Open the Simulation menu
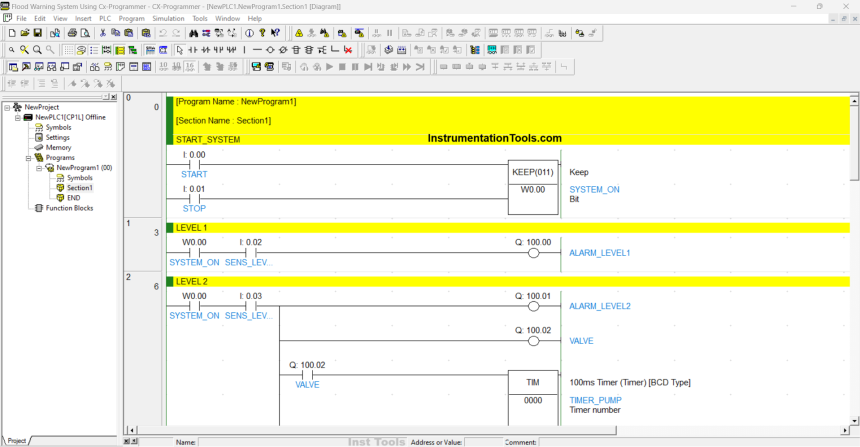 [x=168, y=18]
